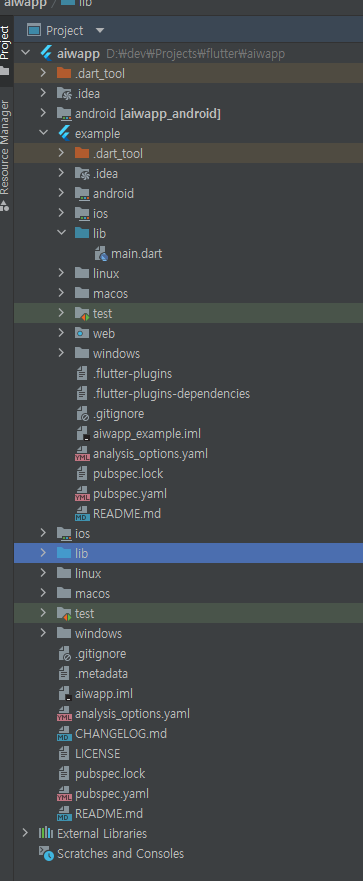Select the root-level analysis_options.yaml

(133, 714)
